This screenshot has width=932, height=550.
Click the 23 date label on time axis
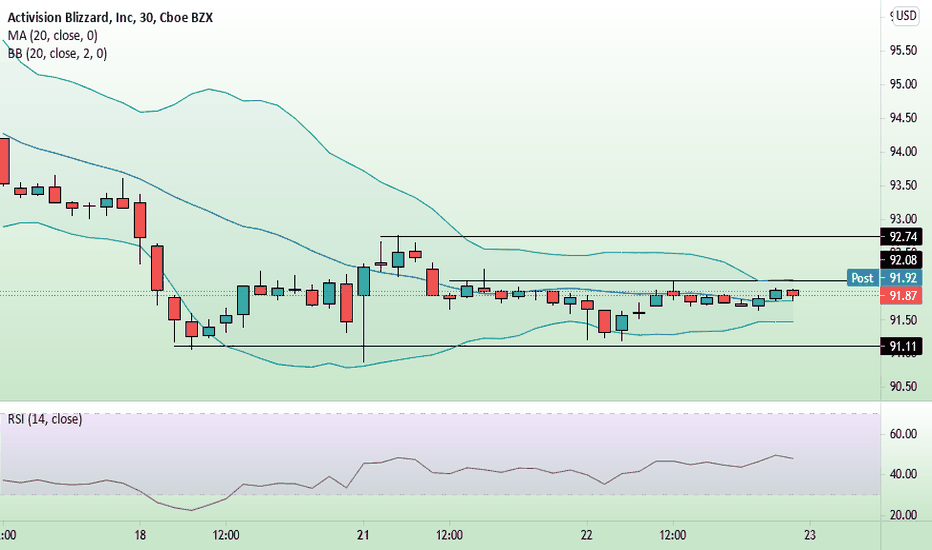tap(810, 535)
